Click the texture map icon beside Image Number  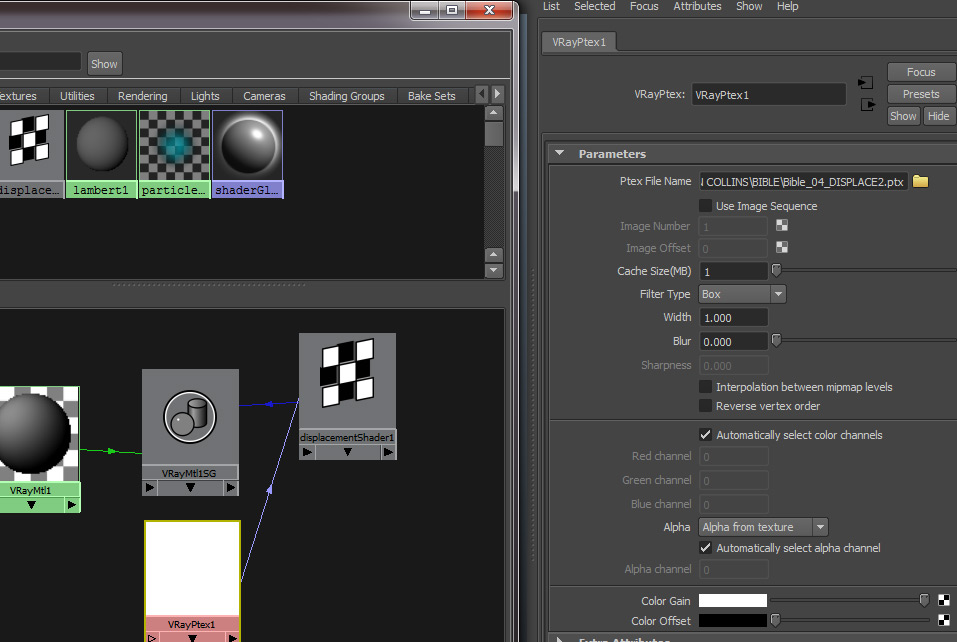point(781,225)
